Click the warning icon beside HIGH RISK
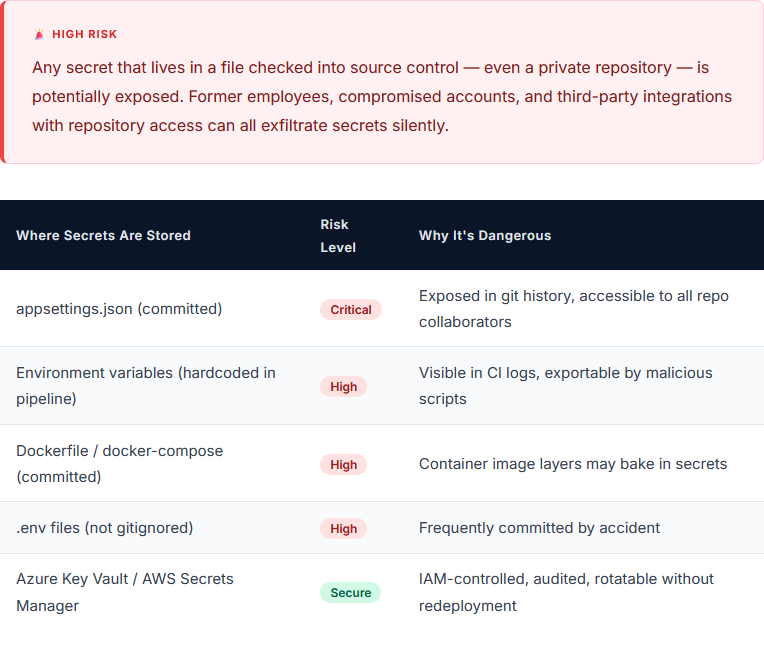The height and width of the screenshot is (651, 764). tap(39, 34)
